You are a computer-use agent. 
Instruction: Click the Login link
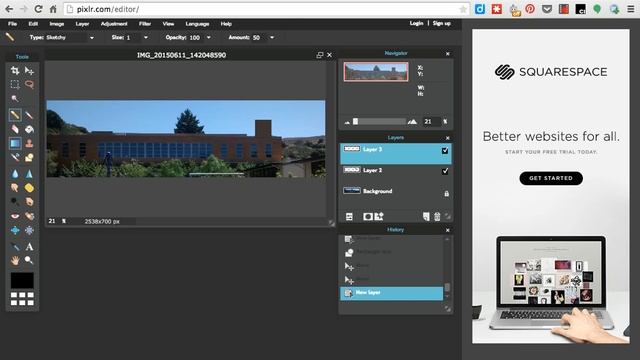[416, 23]
